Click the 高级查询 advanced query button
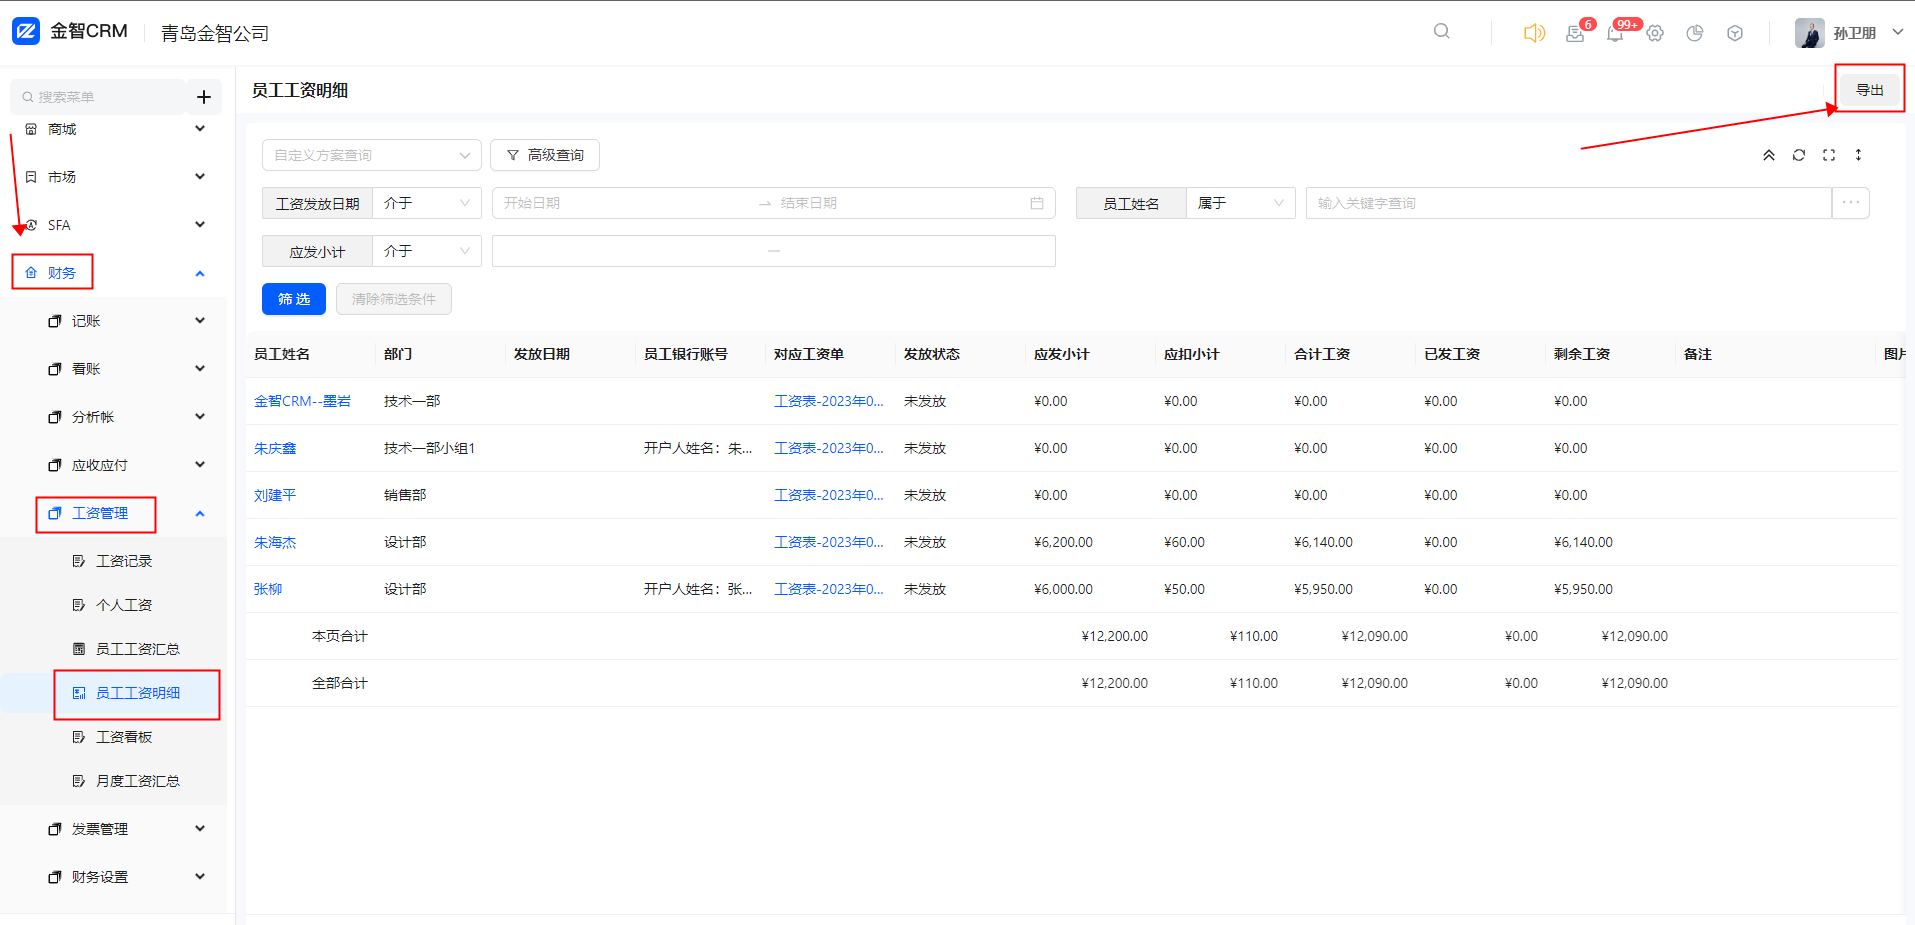The height and width of the screenshot is (925, 1915). coord(545,155)
